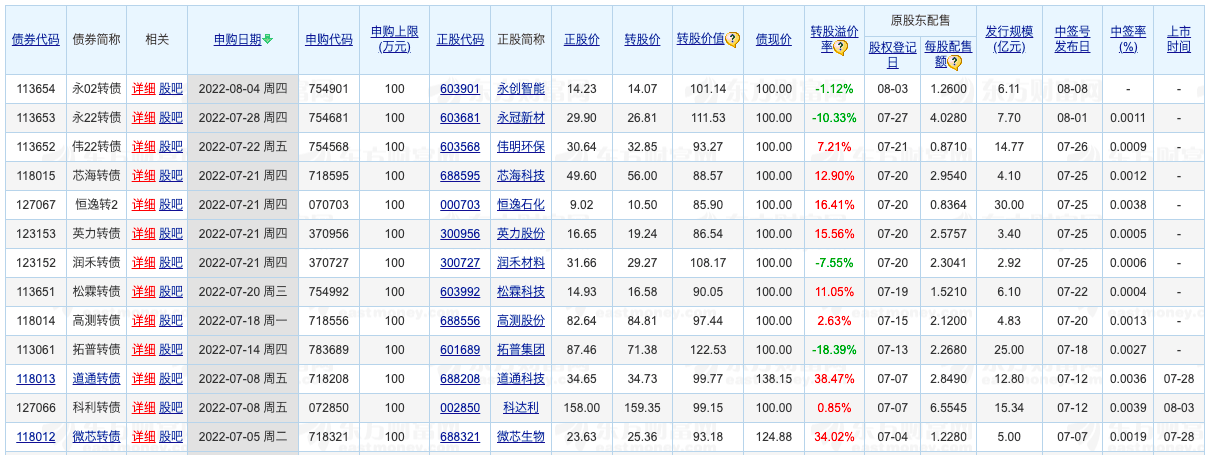
Task: Open 股吧 link for 高测转债
Action: (x=171, y=321)
